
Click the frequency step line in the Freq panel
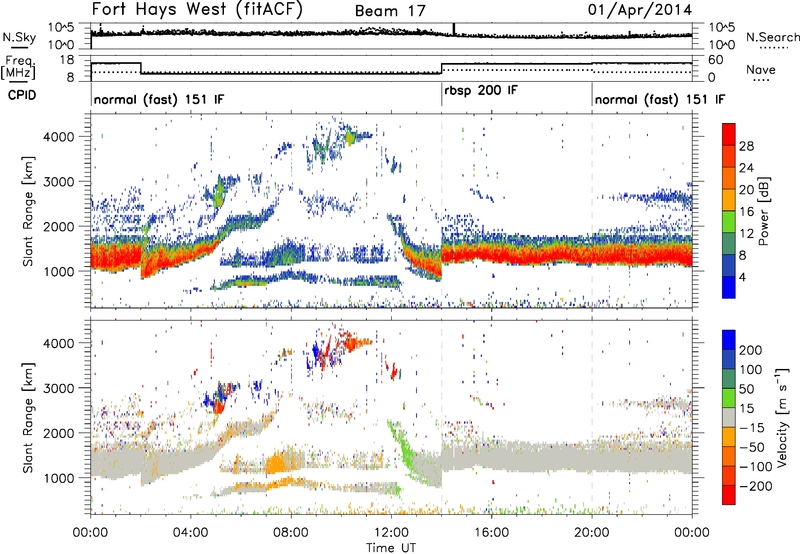click(x=291, y=73)
